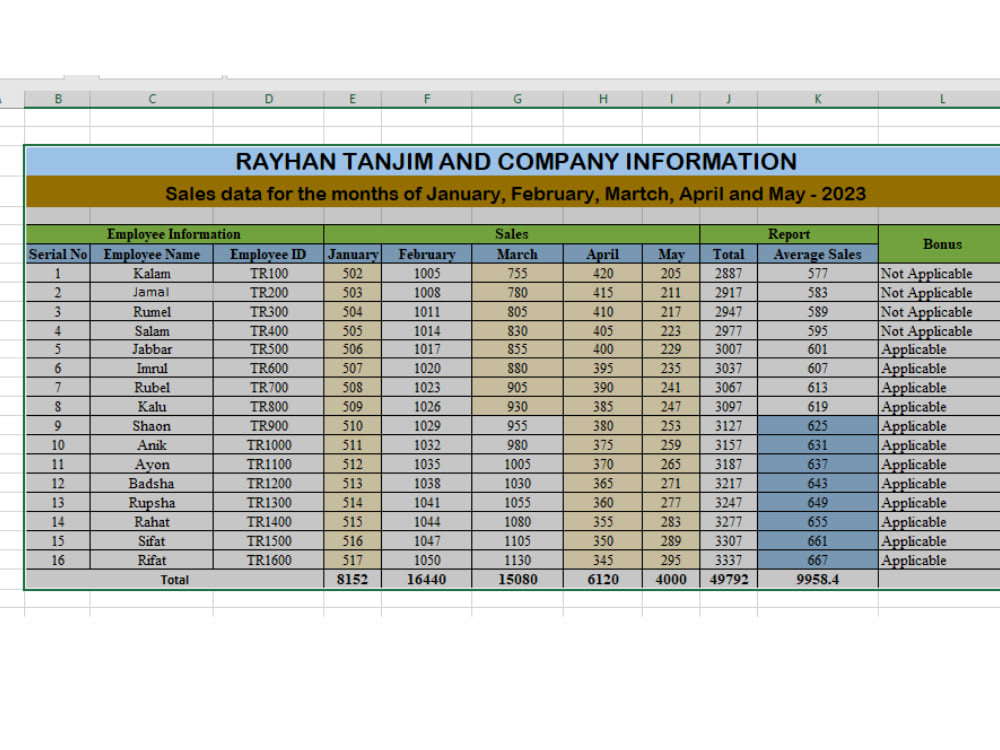The image size is (1000, 750).
Task: Select column B header
Action: (x=57, y=99)
